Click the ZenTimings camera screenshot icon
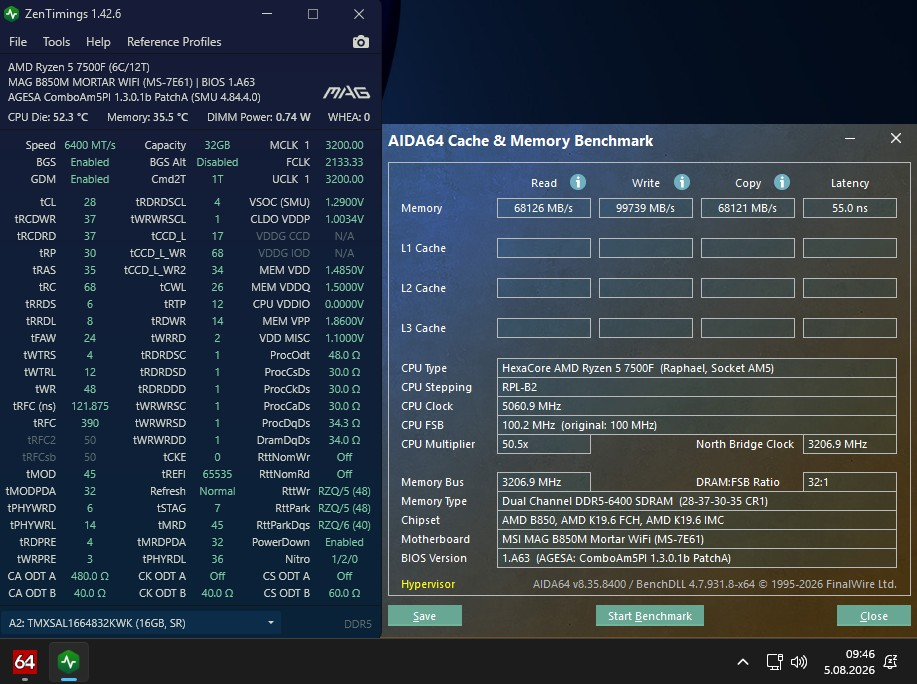Viewport: 917px width, 684px height. point(361,42)
